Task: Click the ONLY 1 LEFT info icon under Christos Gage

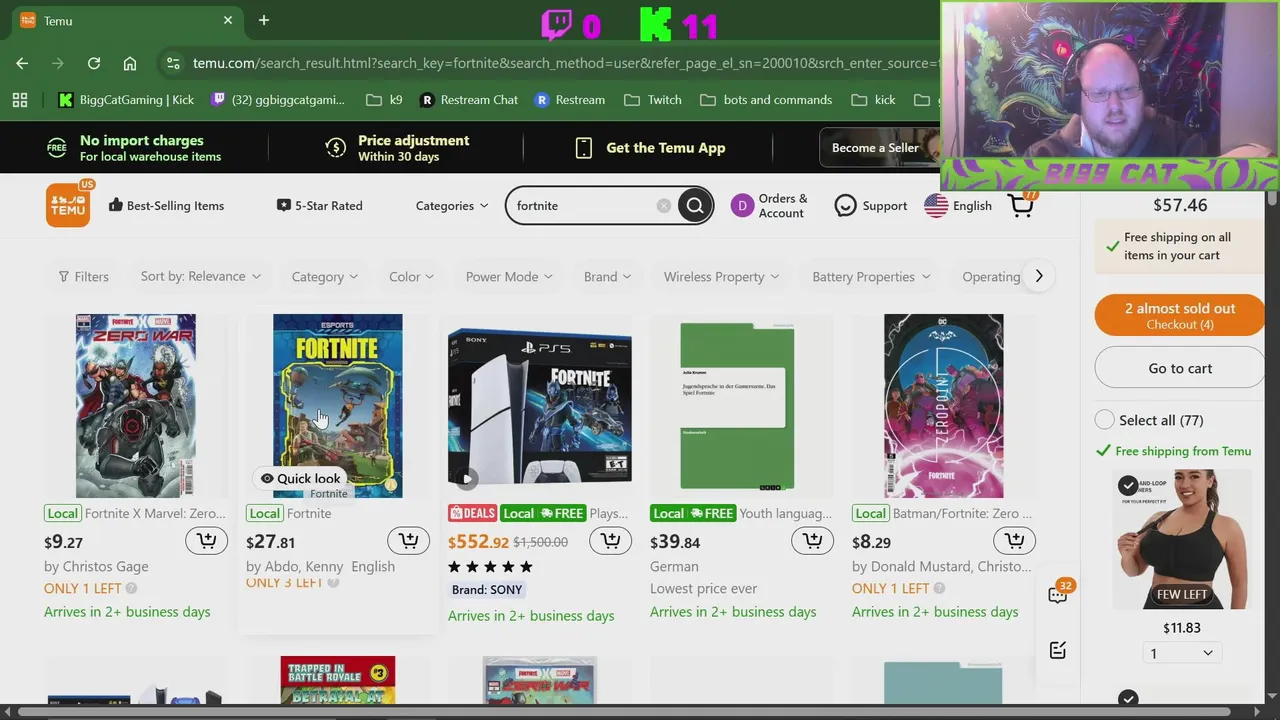Action: [x=131, y=589]
